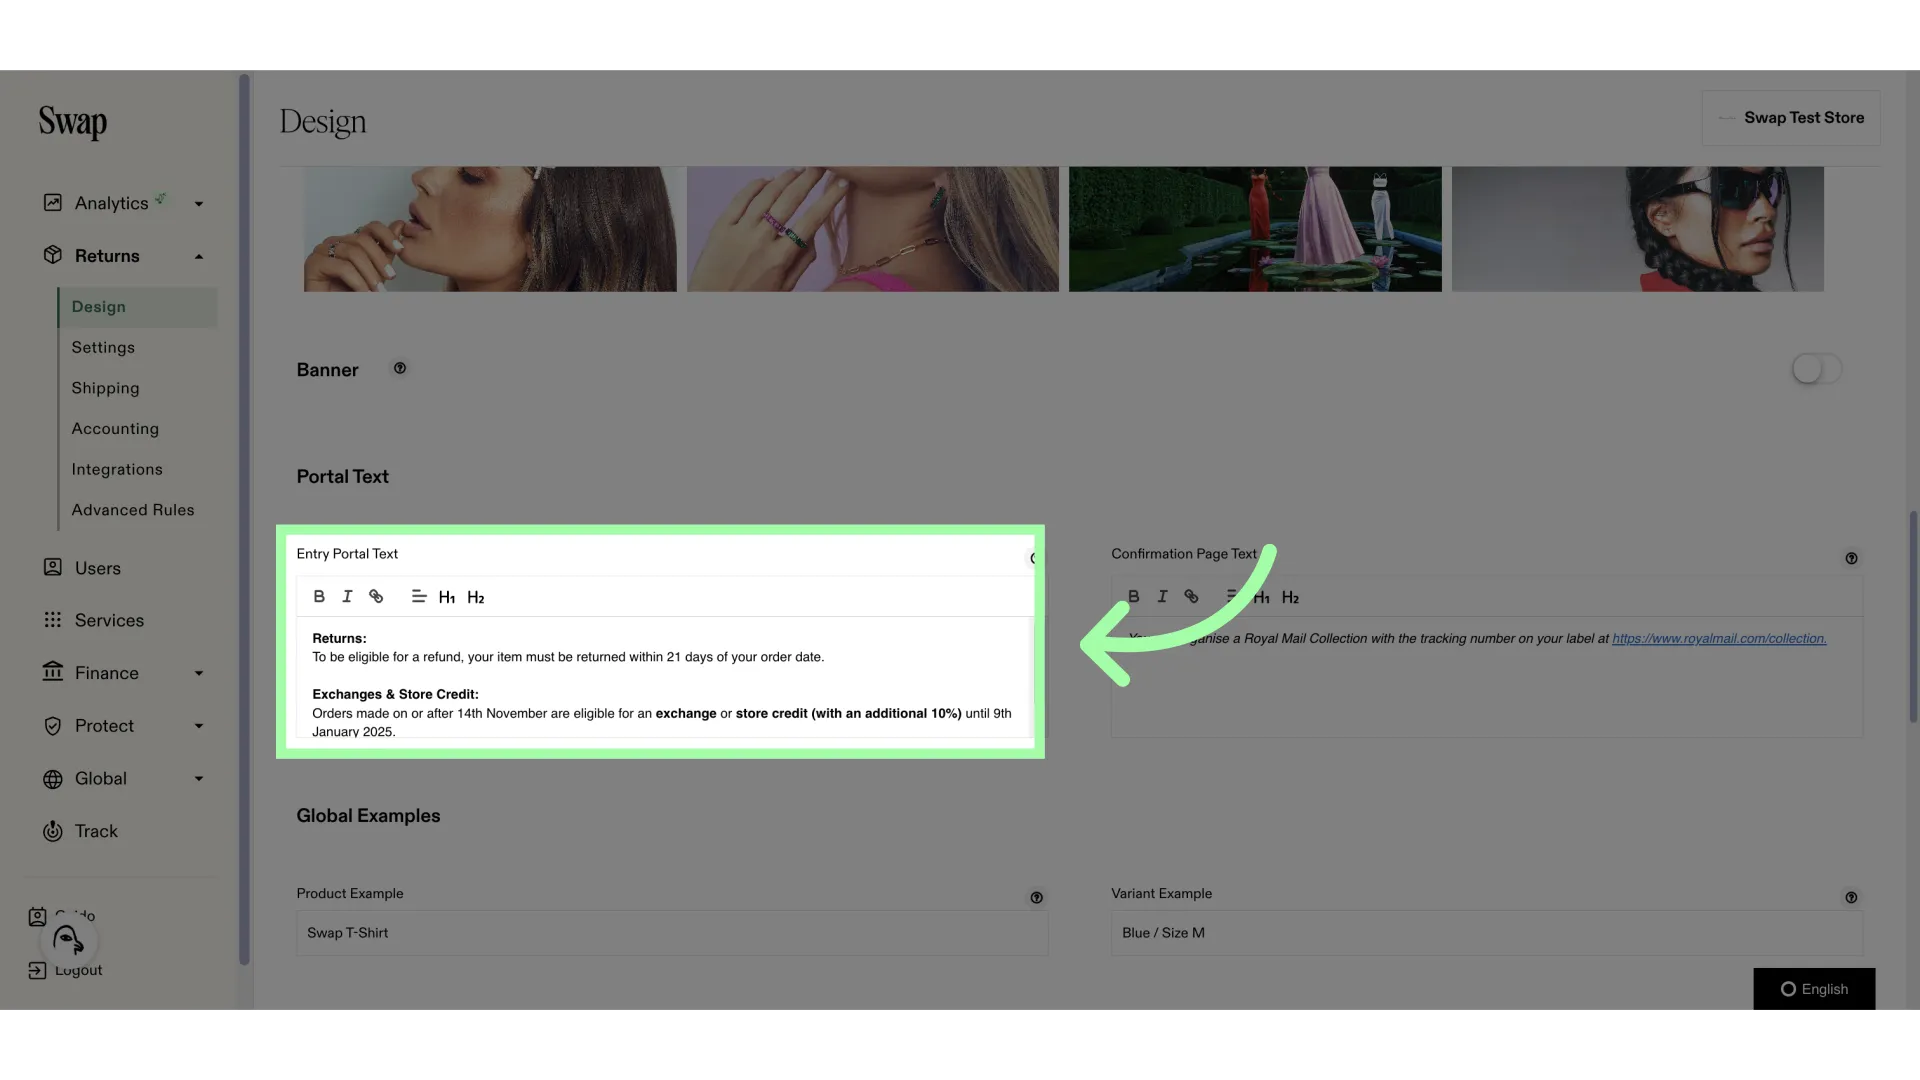Select the sunglasses woman image

(x=1638, y=229)
